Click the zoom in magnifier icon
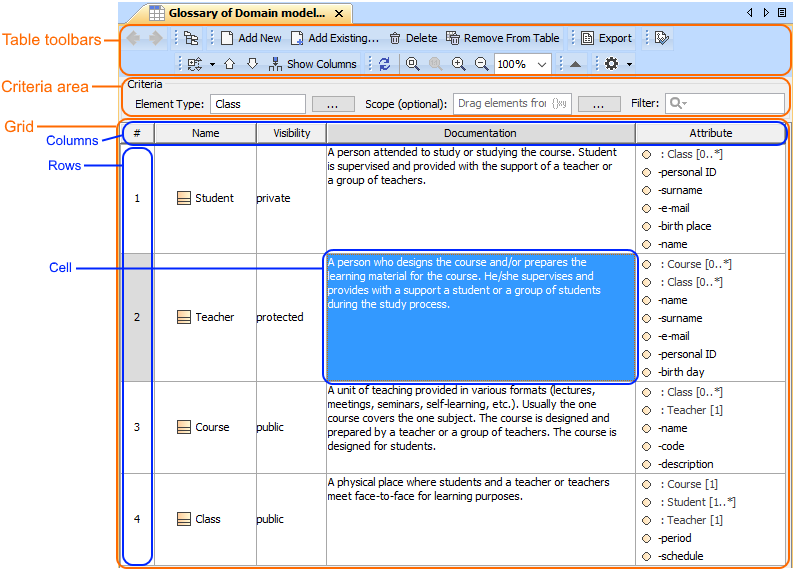This screenshot has width=795, height=572. [x=459, y=64]
